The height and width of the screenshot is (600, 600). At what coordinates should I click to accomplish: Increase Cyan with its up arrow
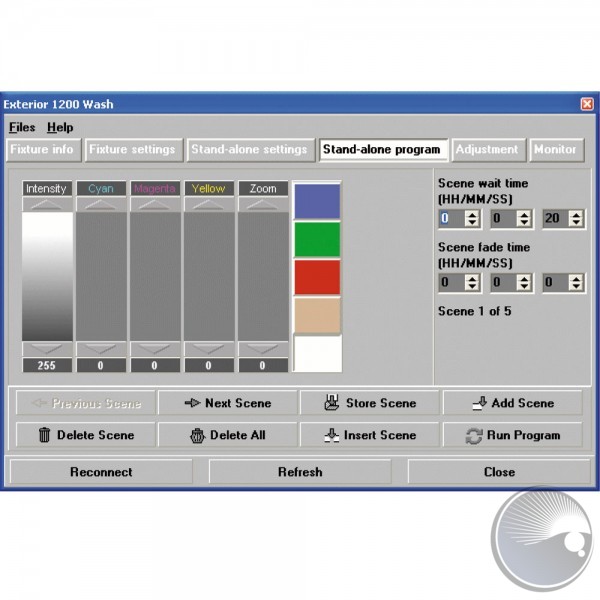click(x=101, y=204)
